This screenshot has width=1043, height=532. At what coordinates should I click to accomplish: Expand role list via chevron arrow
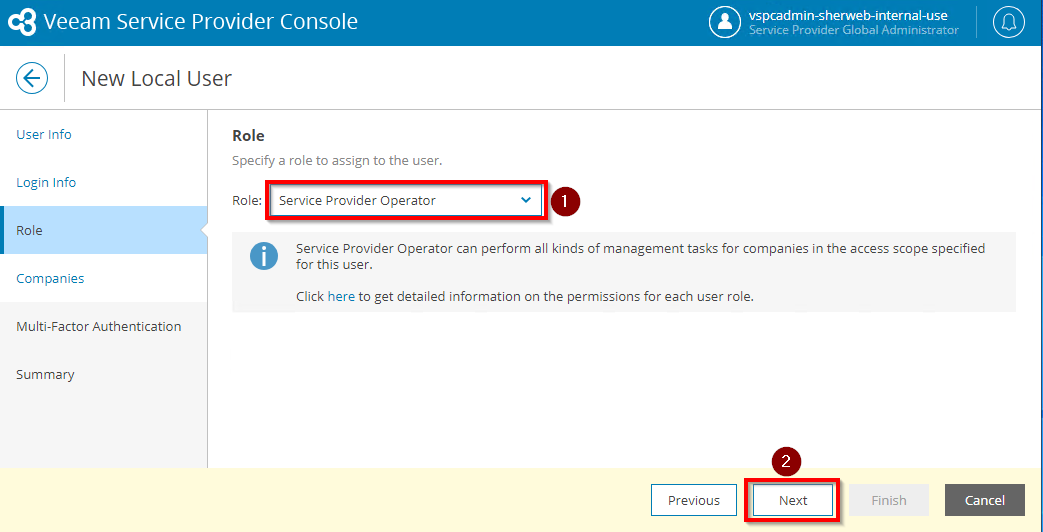click(525, 200)
